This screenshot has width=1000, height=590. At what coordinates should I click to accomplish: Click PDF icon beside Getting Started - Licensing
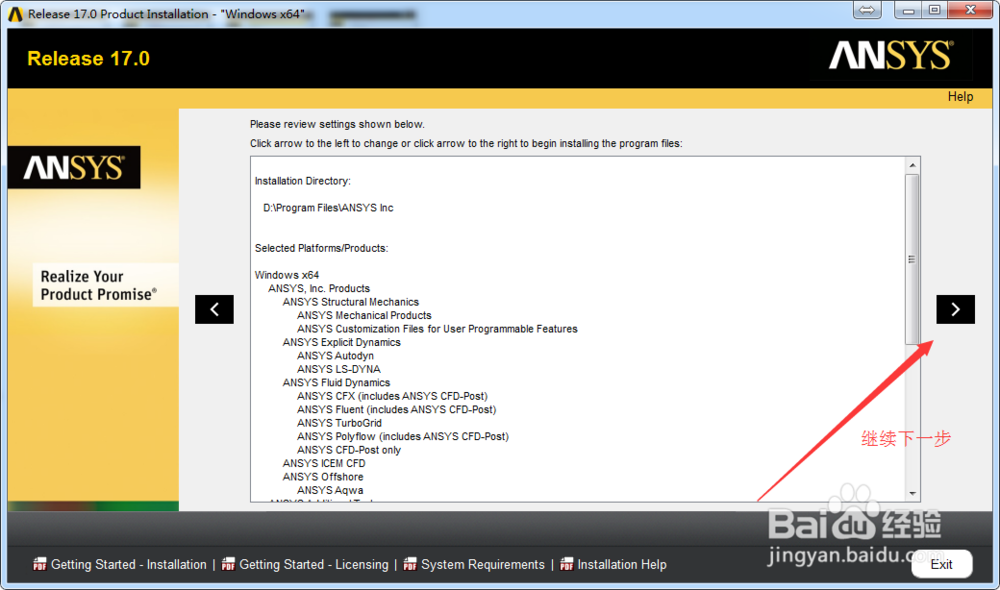pos(228,564)
